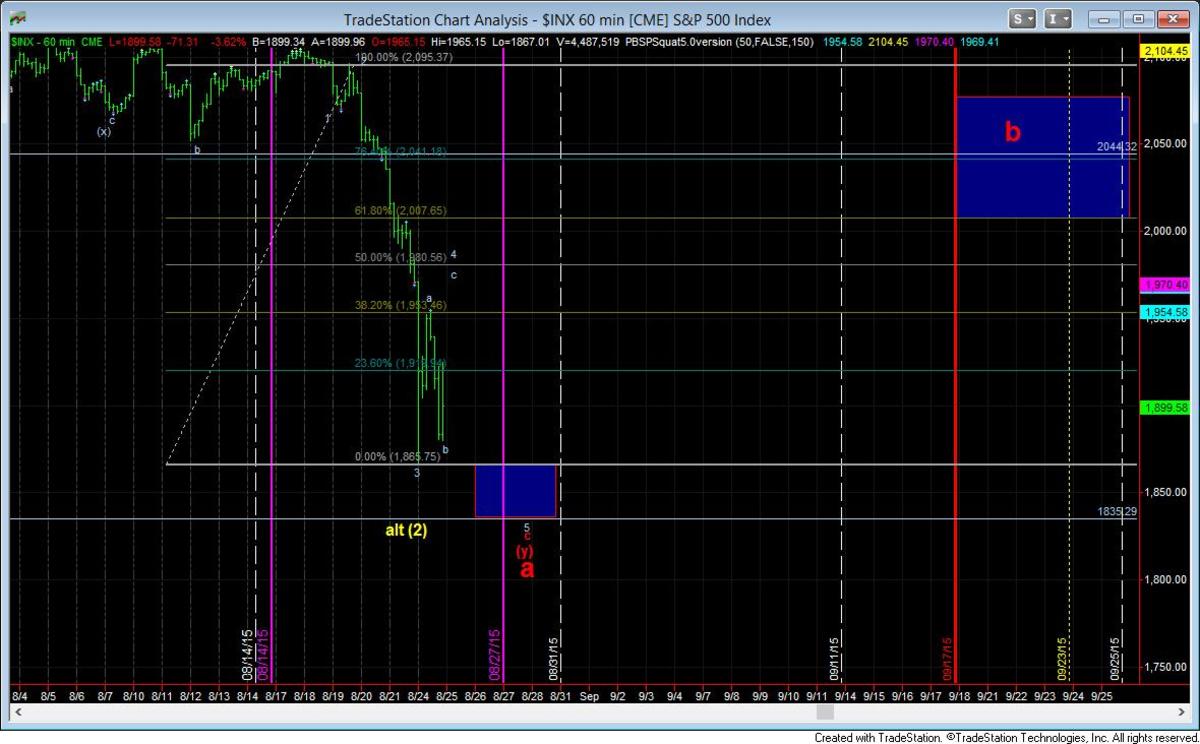
Task: Maximize the Chart Analysis window
Action: coord(1139,19)
